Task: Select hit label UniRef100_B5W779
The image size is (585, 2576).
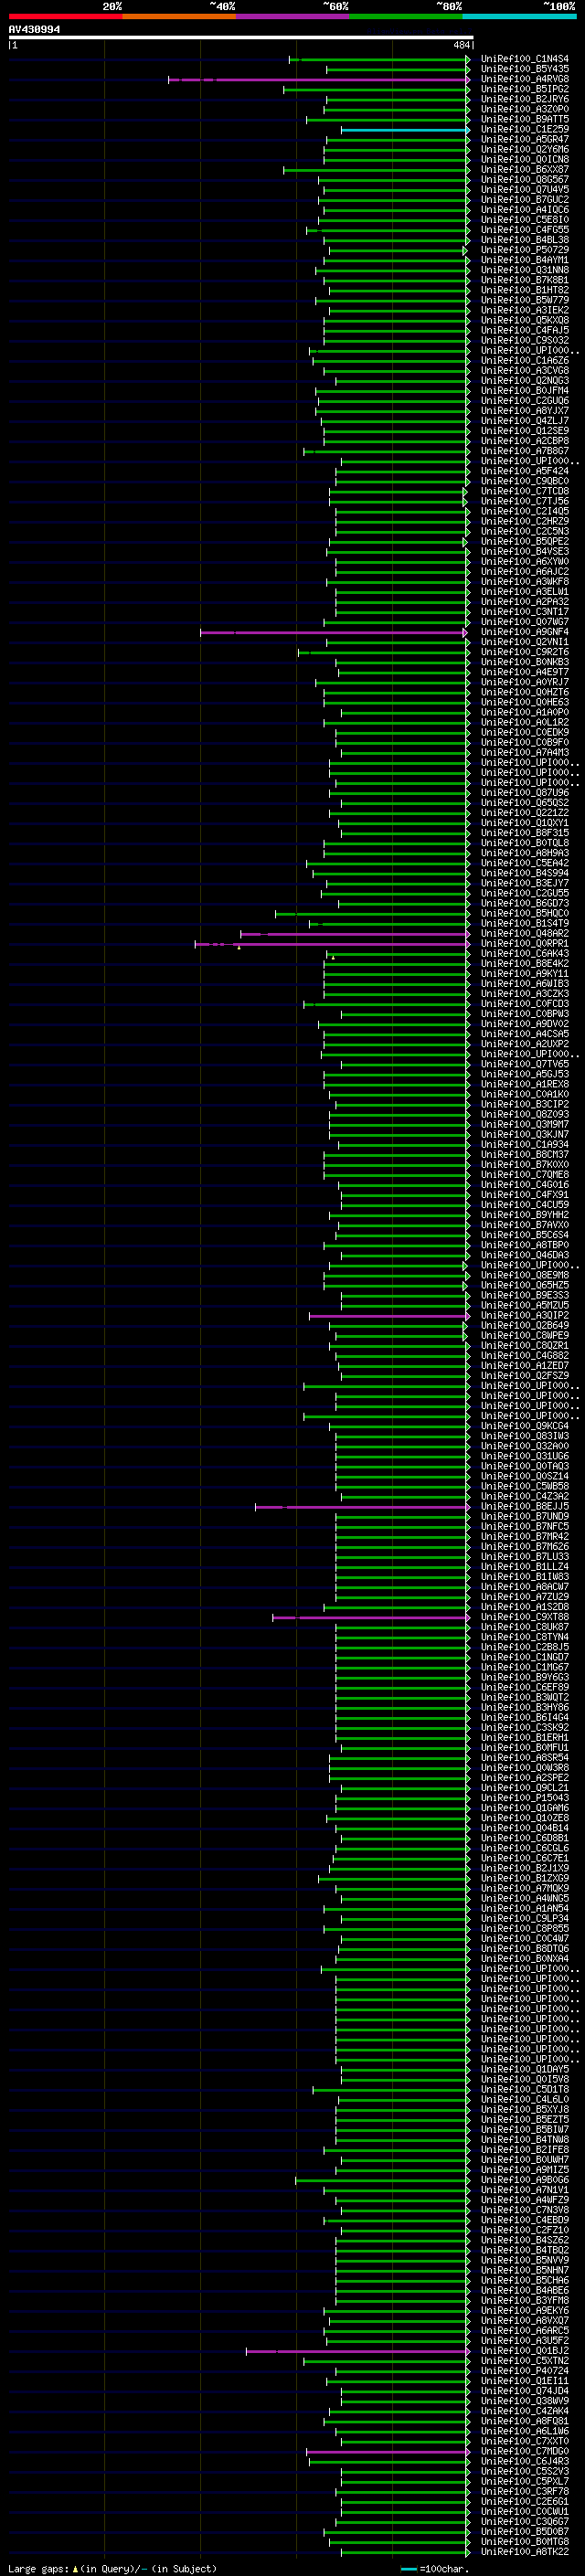Action: coord(525,300)
